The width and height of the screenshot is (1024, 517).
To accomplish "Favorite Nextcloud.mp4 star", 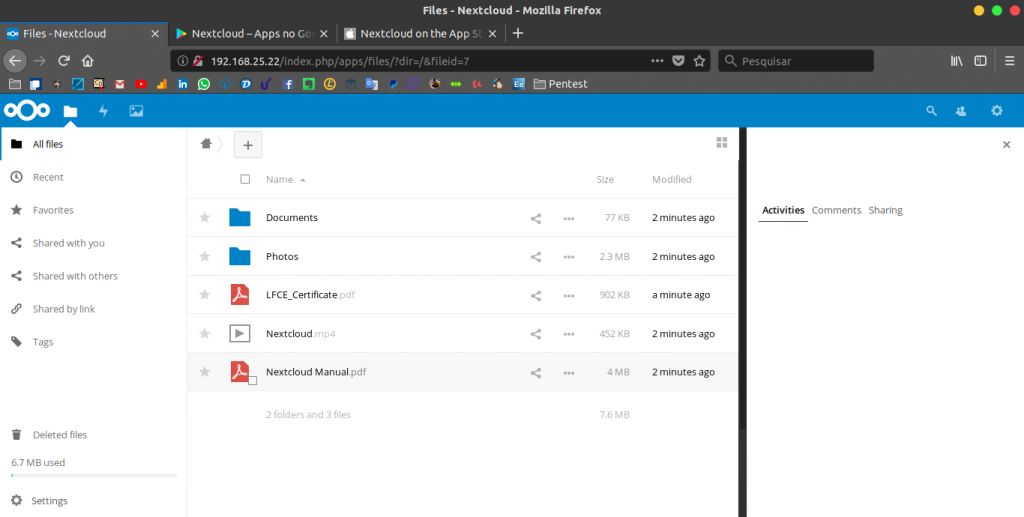I will (204, 334).
